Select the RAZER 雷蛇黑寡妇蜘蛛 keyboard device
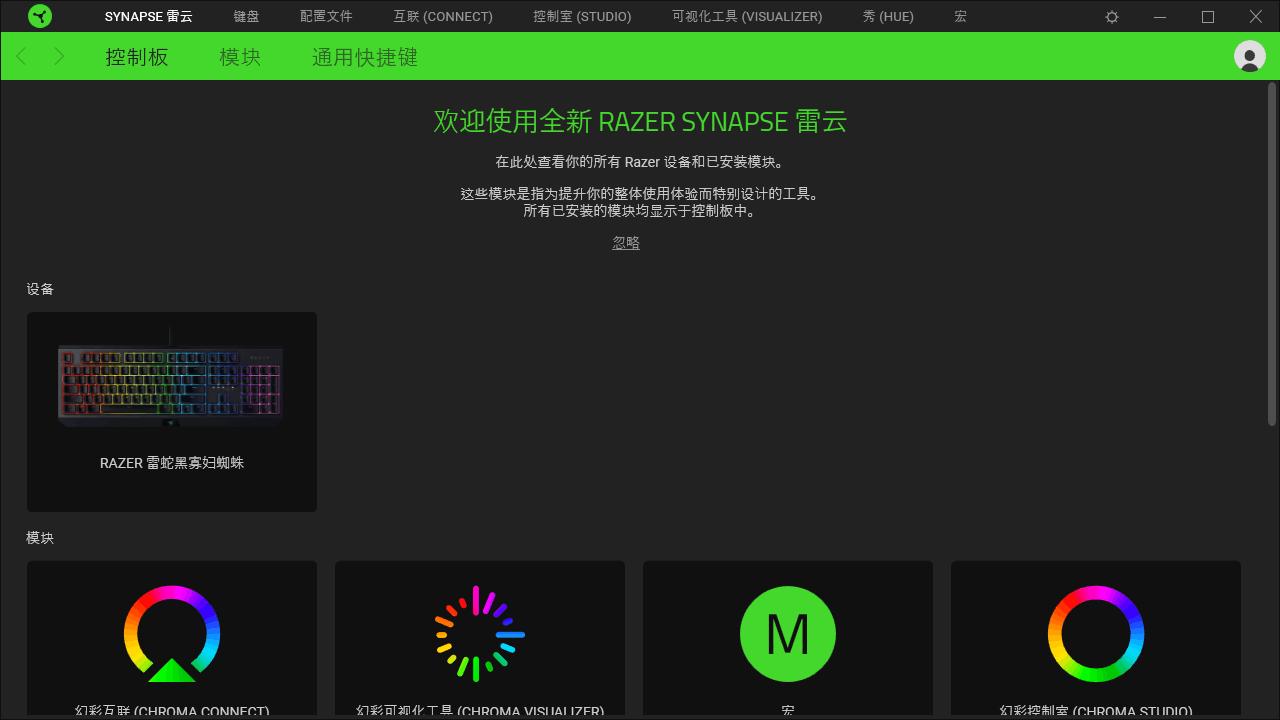The image size is (1280, 720). pyautogui.click(x=171, y=410)
